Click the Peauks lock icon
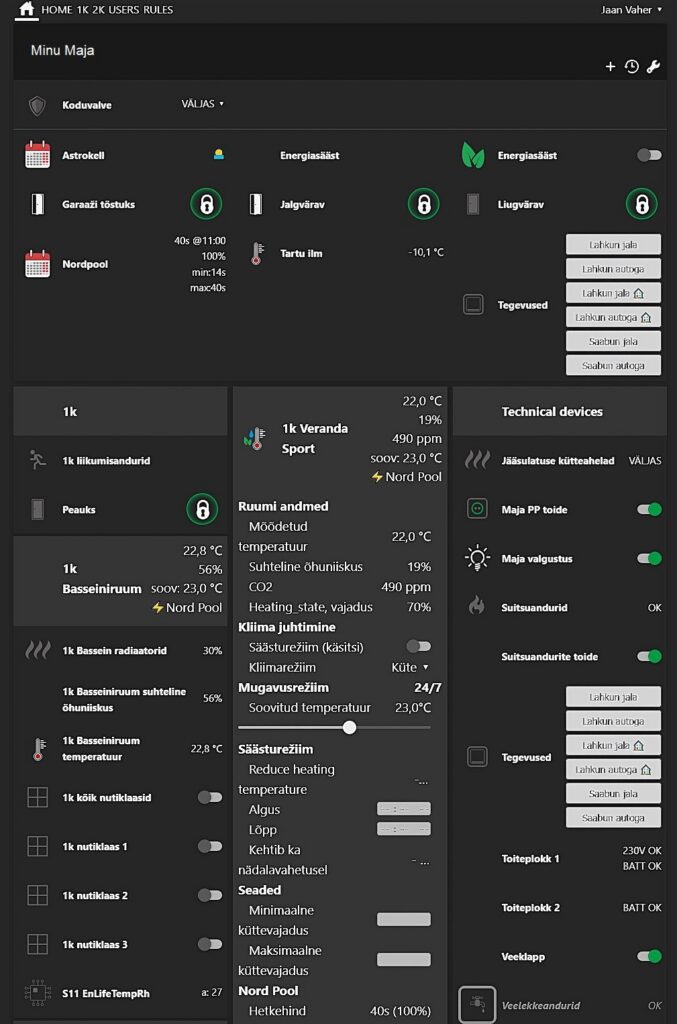The image size is (677, 1024). click(x=202, y=509)
